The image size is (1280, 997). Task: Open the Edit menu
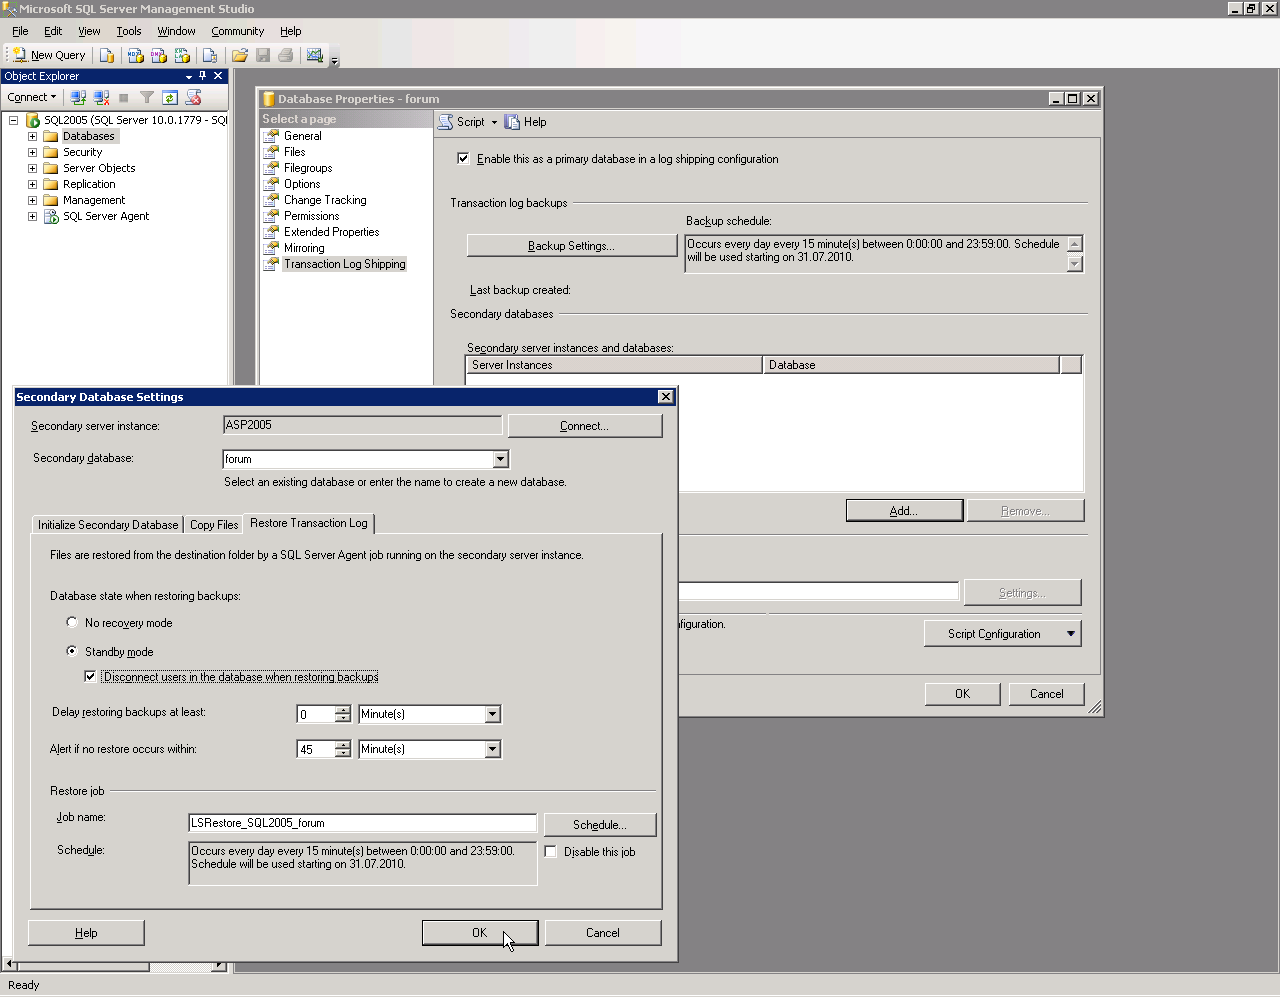pyautogui.click(x=53, y=31)
